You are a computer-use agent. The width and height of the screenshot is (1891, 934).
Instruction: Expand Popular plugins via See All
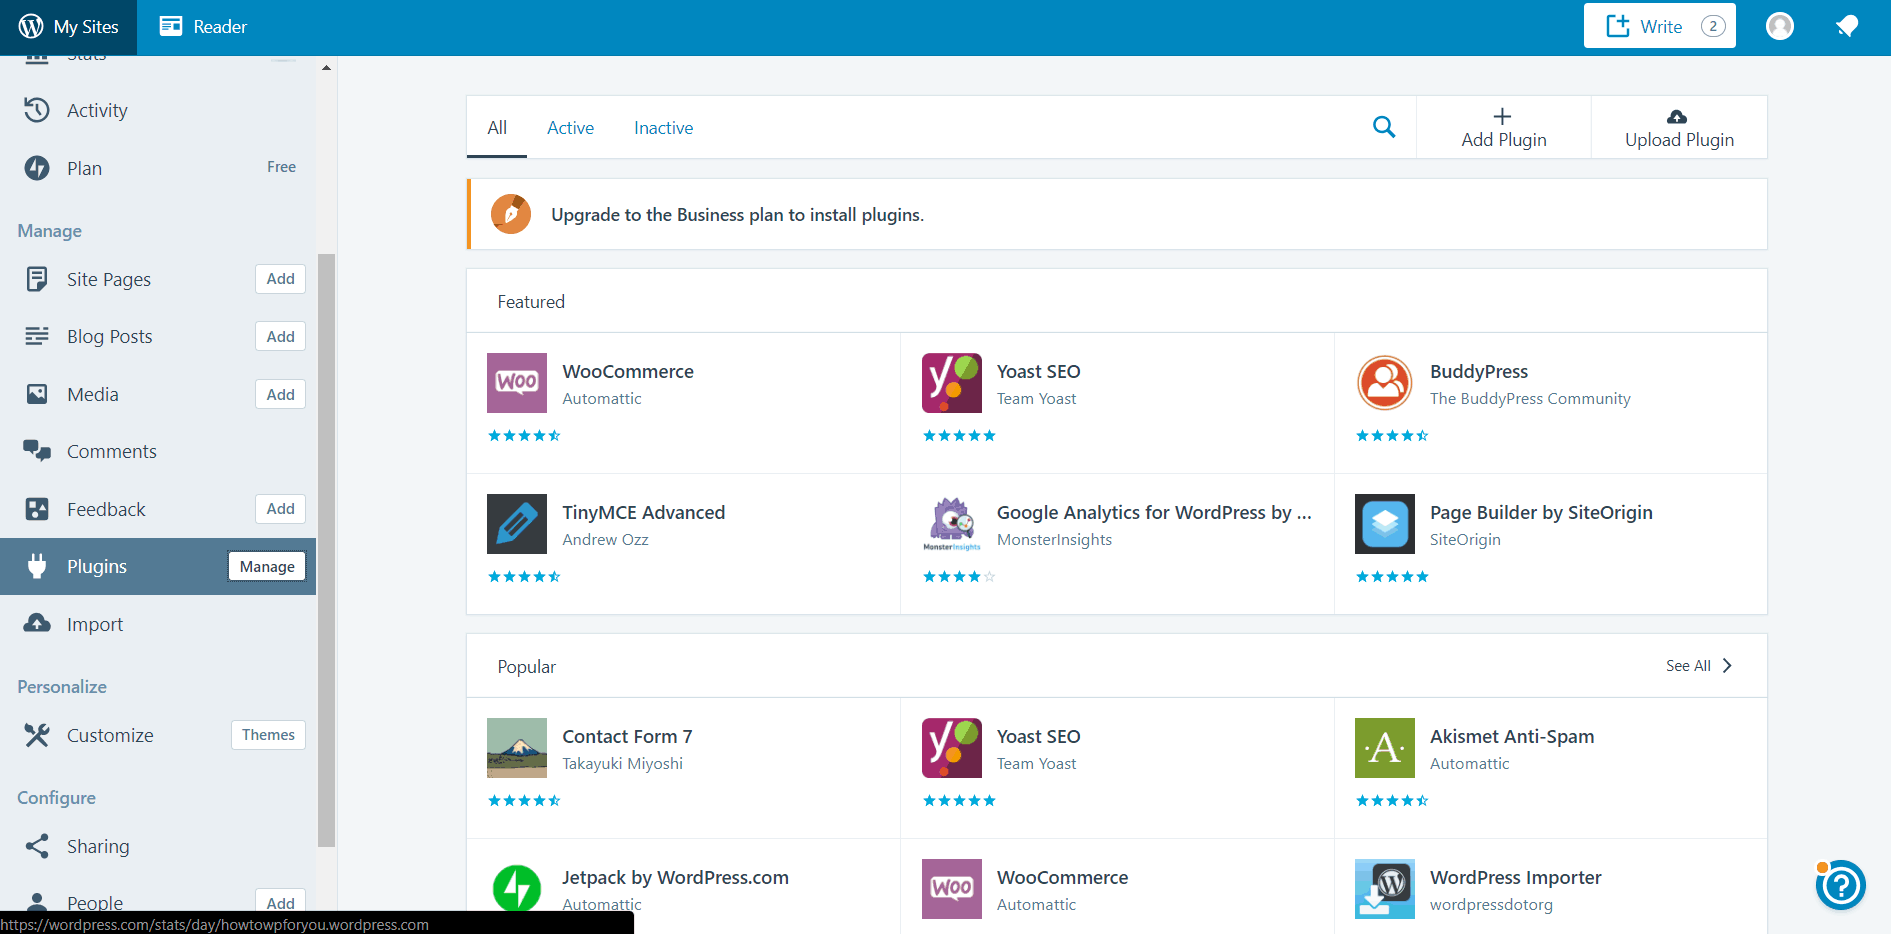(1698, 666)
